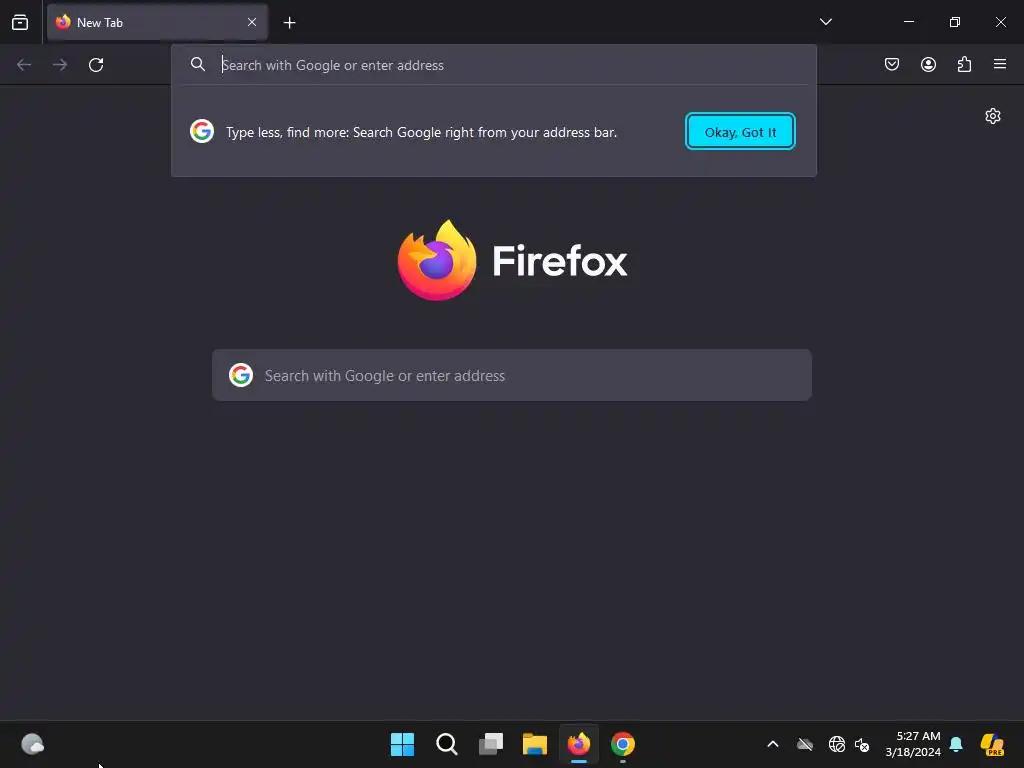Open Task View on taskbar

tap(491, 744)
